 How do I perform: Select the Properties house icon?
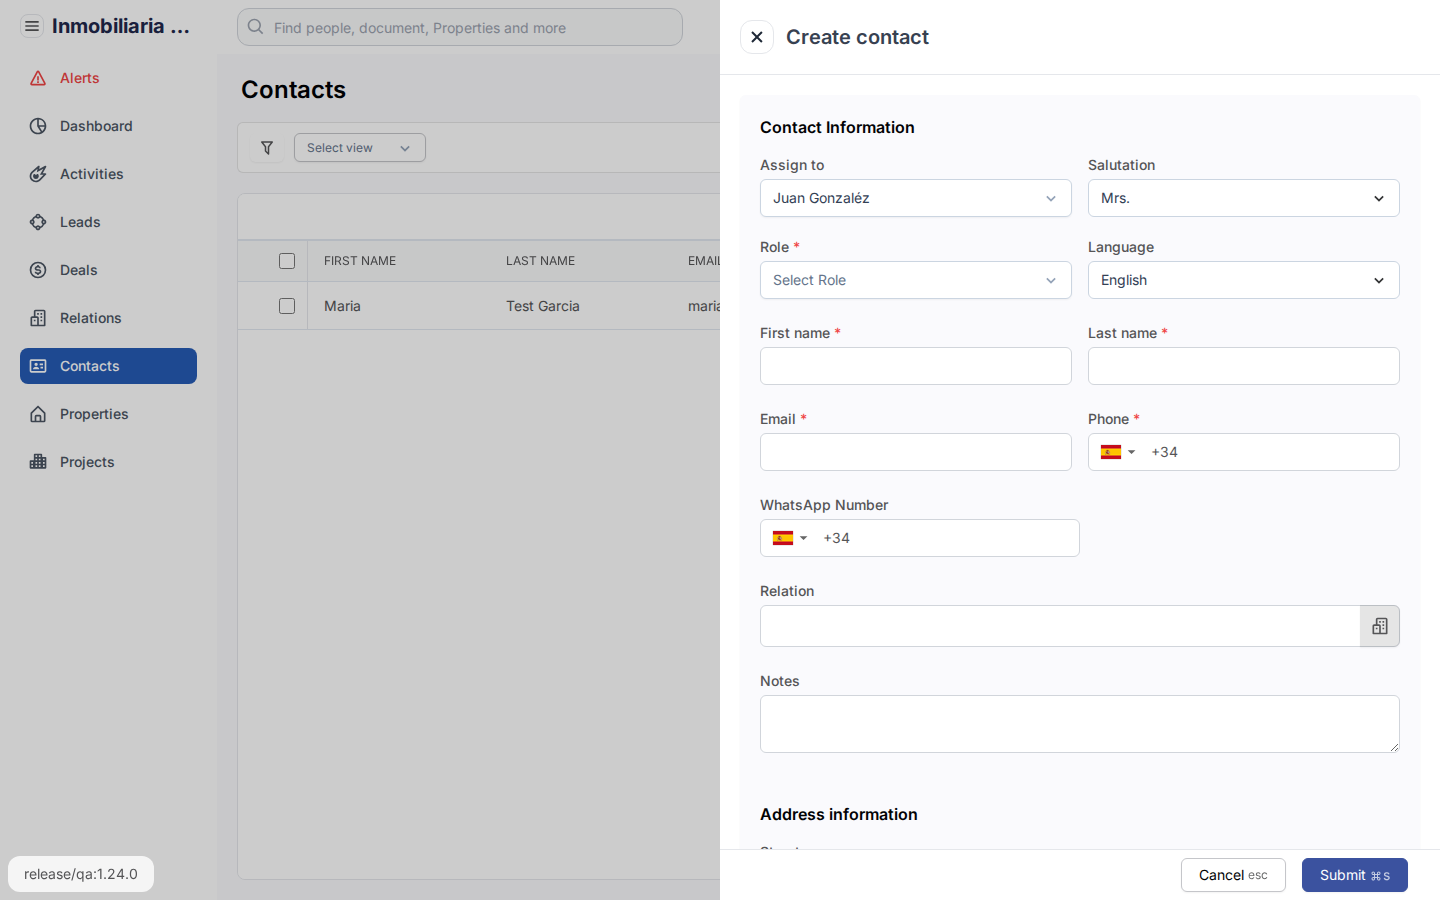37,414
